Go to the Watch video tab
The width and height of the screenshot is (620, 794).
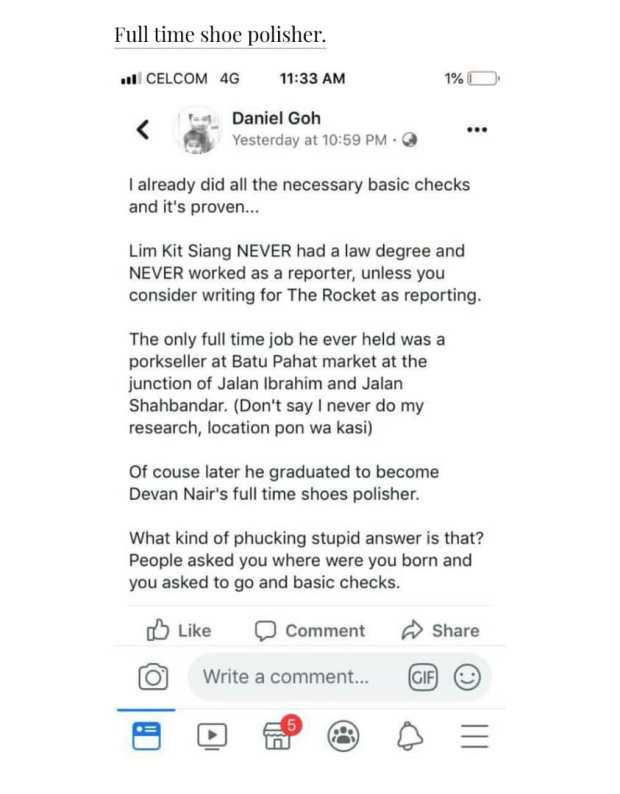pos(211,736)
